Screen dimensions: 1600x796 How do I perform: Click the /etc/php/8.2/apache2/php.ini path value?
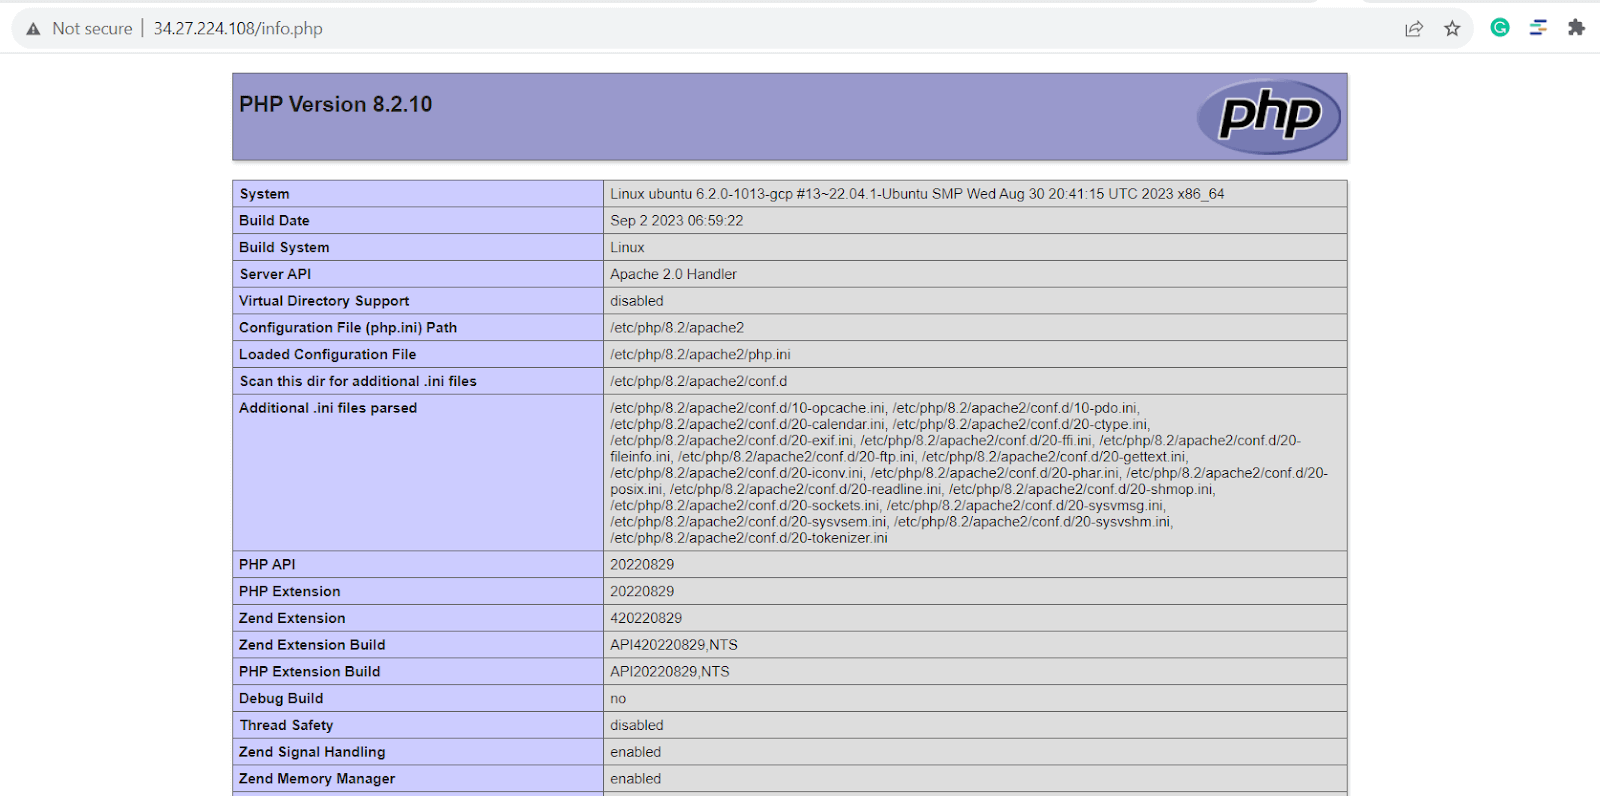[x=700, y=355]
